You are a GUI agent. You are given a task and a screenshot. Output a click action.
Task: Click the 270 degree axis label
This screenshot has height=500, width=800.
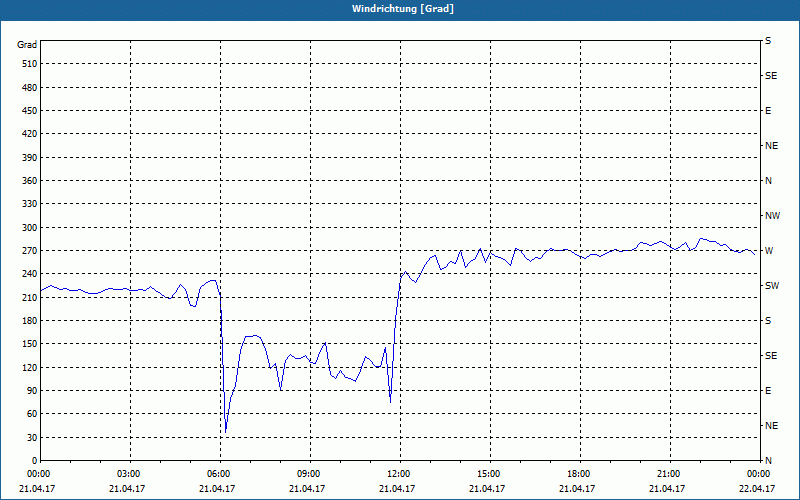click(x=29, y=251)
